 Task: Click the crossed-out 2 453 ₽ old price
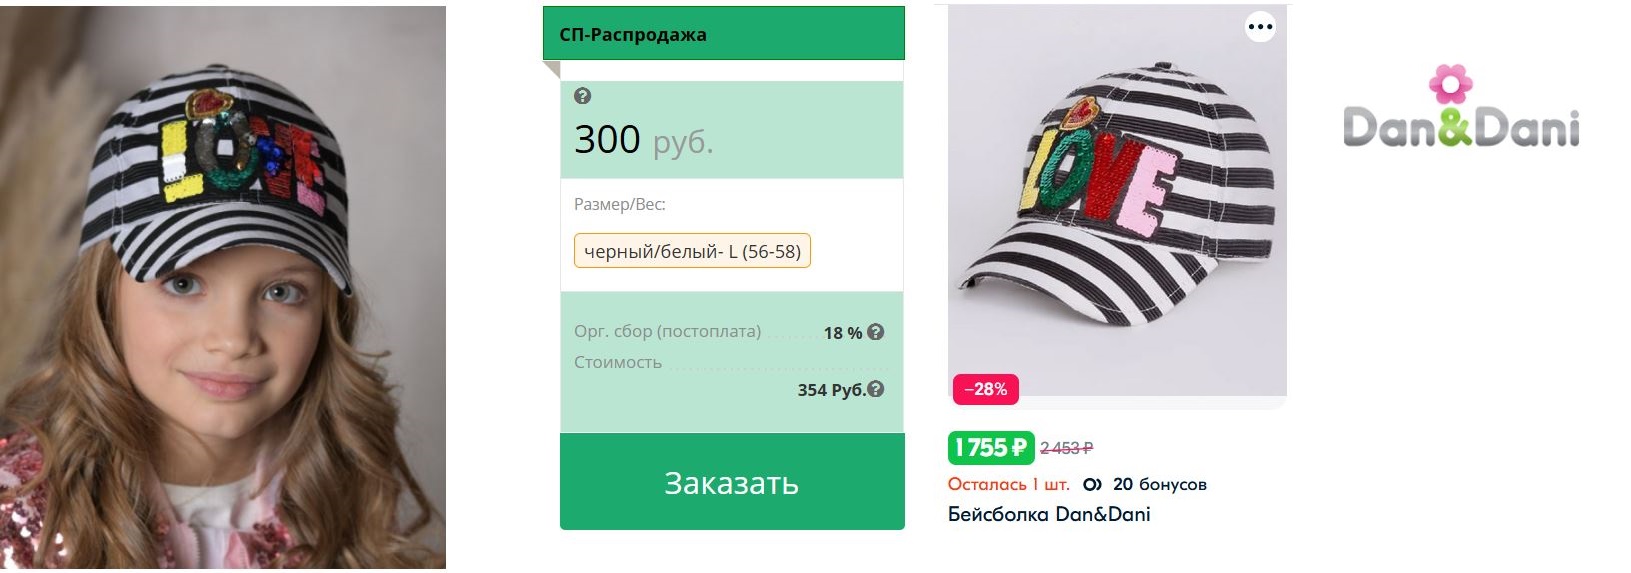tap(1066, 448)
